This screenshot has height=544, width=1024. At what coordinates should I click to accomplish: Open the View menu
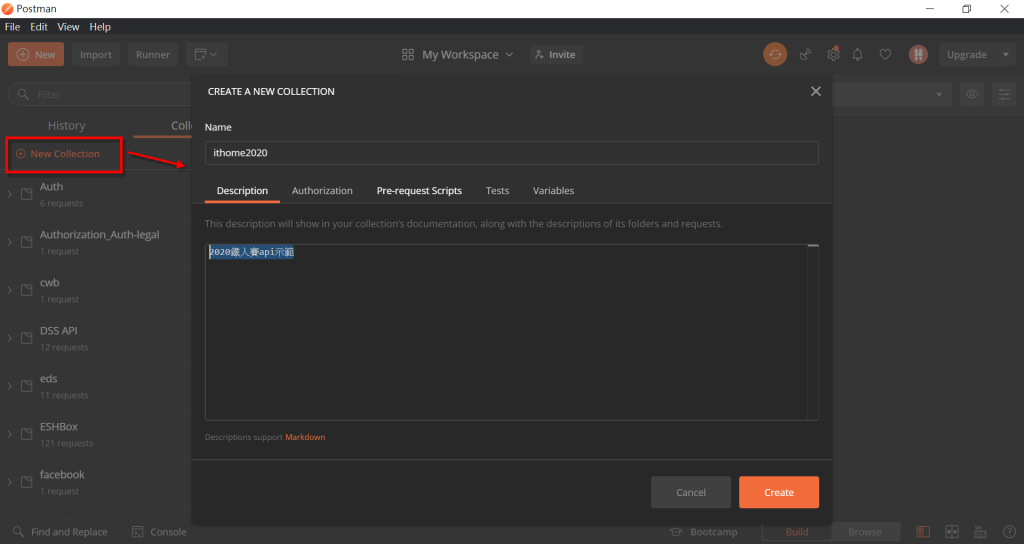(x=68, y=27)
